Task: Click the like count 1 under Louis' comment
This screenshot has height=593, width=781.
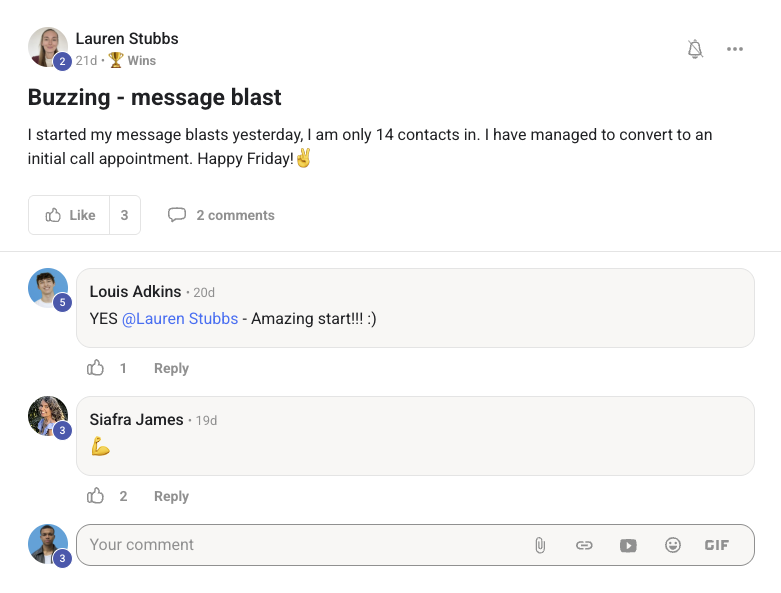Action: coord(123,368)
